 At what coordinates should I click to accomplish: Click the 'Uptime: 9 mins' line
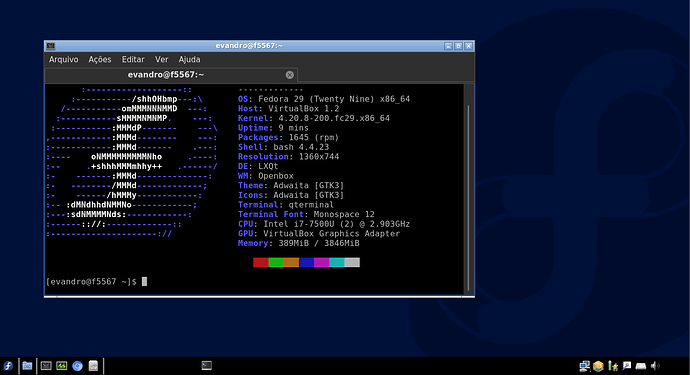(273, 128)
